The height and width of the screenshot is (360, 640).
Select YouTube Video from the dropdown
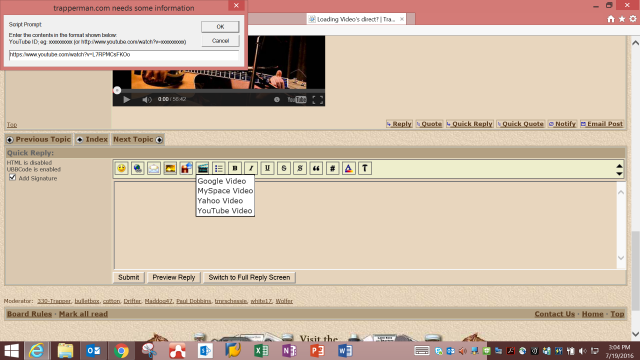[225, 211]
